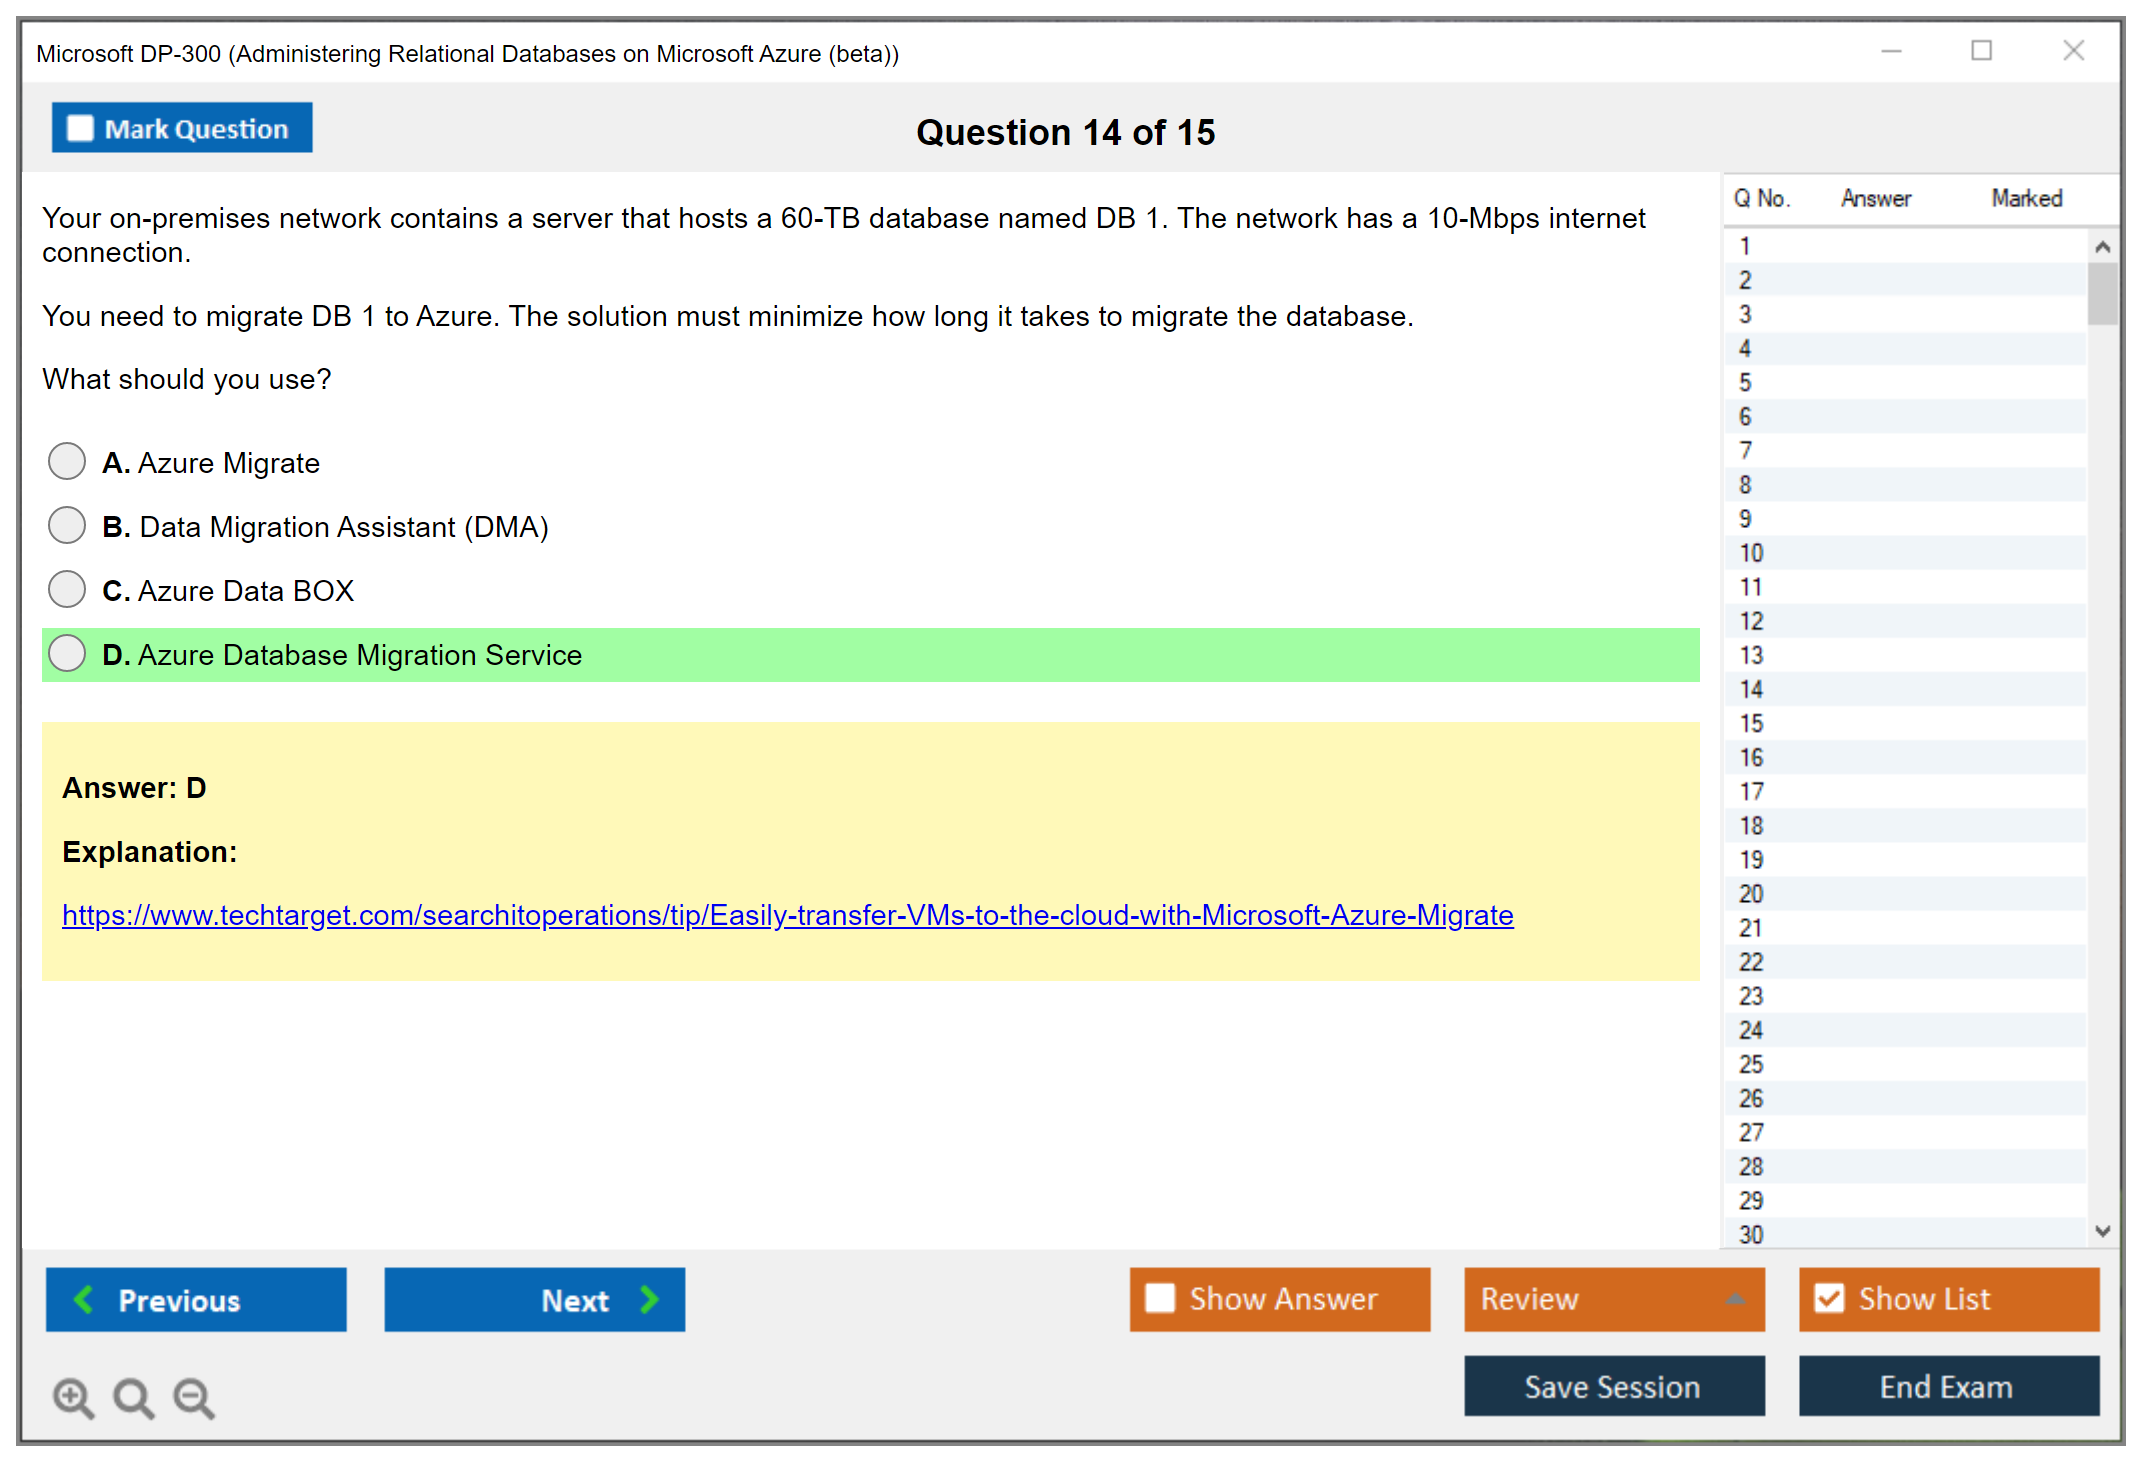This screenshot has height=1470, width=2150.
Task: Click the reset zoom magnifier icon
Action: click(x=133, y=1397)
